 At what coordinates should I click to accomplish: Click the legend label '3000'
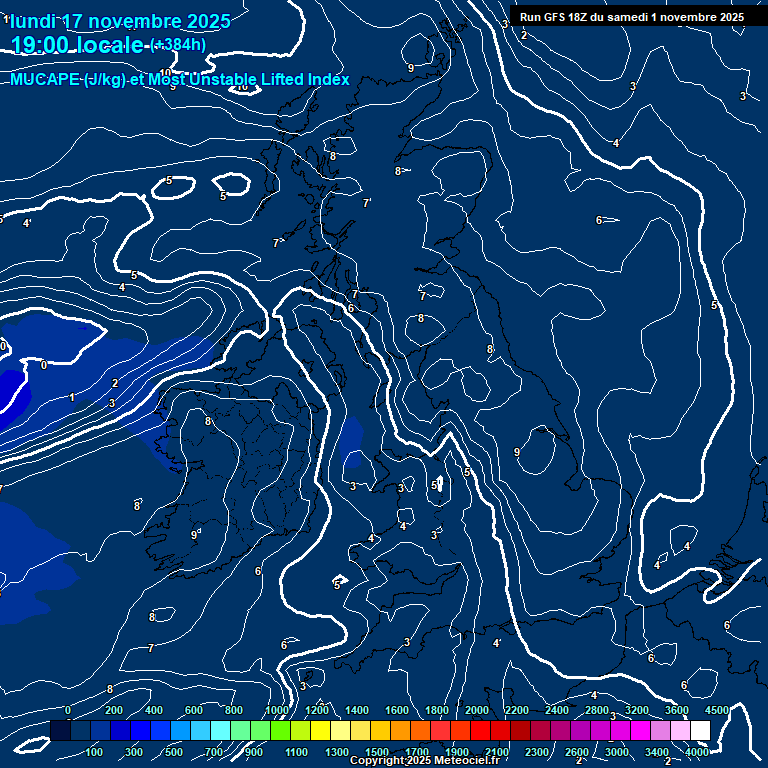point(617,752)
